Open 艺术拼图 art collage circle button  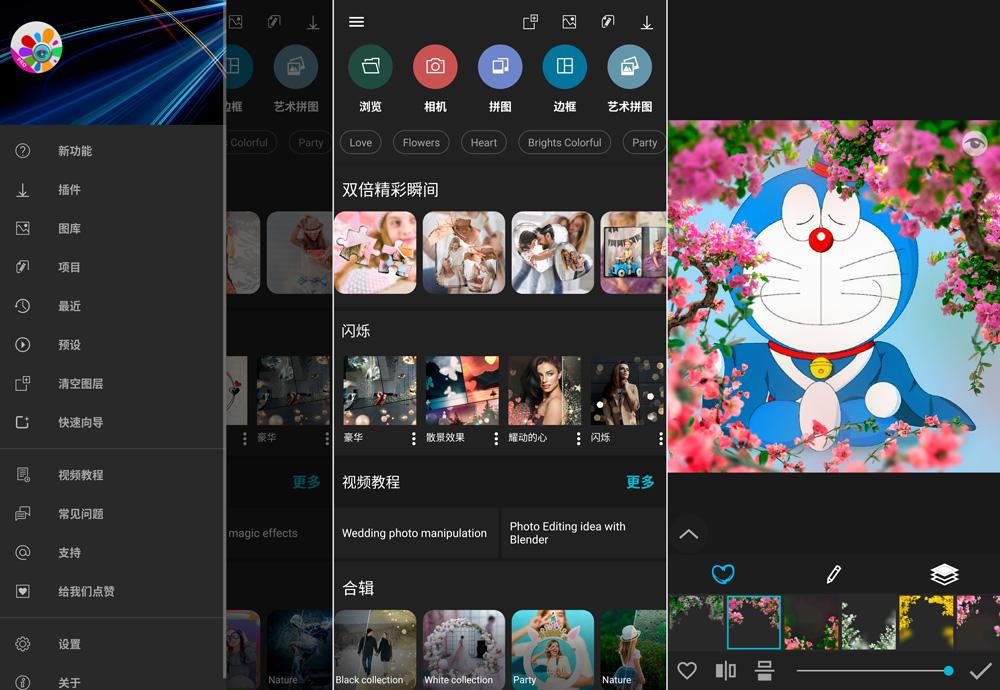[629, 66]
